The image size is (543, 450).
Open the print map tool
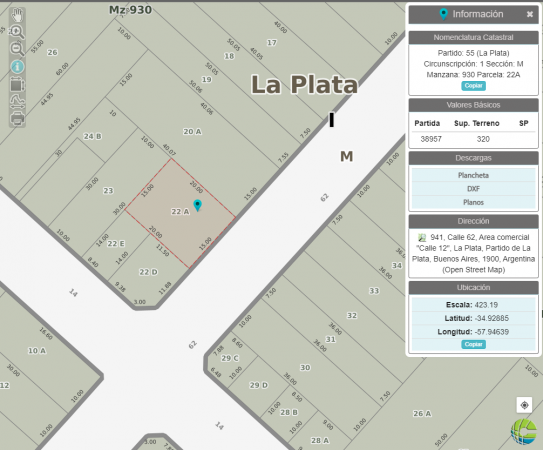pyautogui.click(x=17, y=119)
